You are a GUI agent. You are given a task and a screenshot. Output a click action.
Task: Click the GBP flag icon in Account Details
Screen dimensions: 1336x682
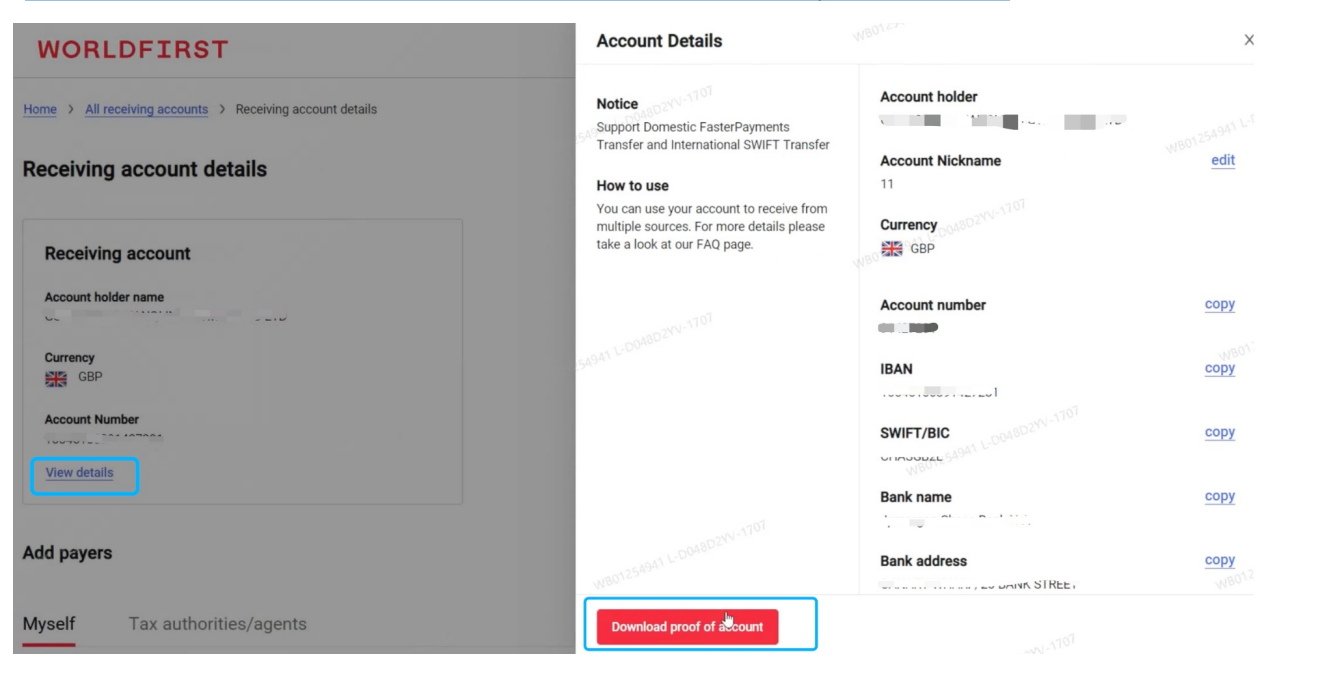click(x=891, y=249)
